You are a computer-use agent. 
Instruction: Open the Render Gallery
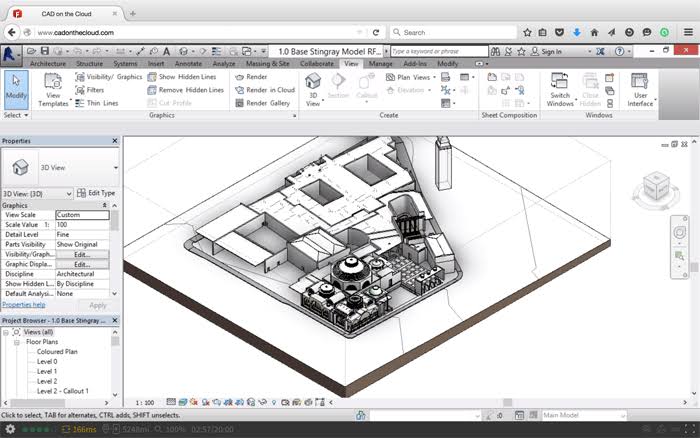coord(262,103)
